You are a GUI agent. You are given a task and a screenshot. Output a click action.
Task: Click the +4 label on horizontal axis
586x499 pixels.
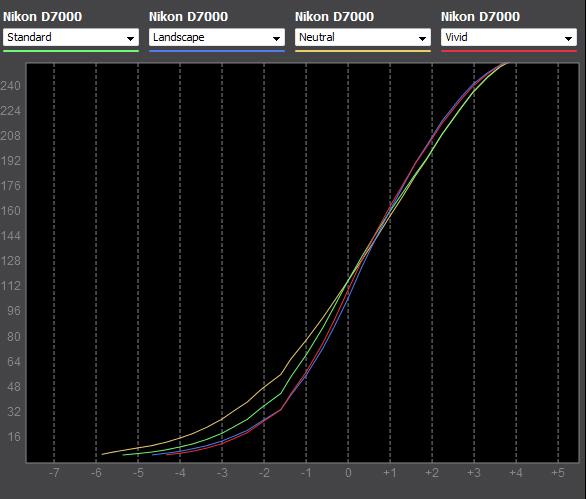point(516,473)
